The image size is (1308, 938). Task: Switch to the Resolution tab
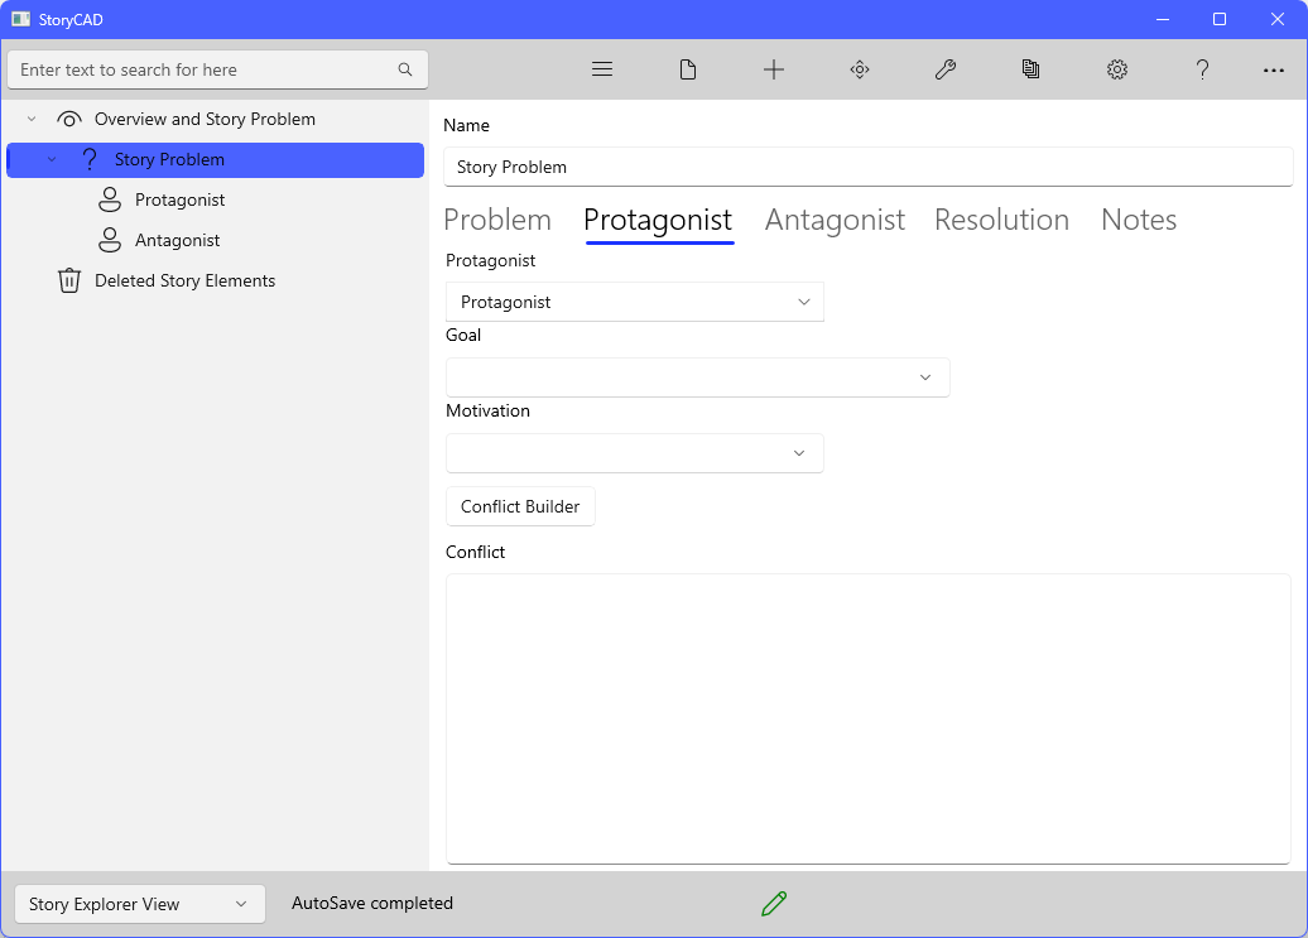[x=1001, y=220]
